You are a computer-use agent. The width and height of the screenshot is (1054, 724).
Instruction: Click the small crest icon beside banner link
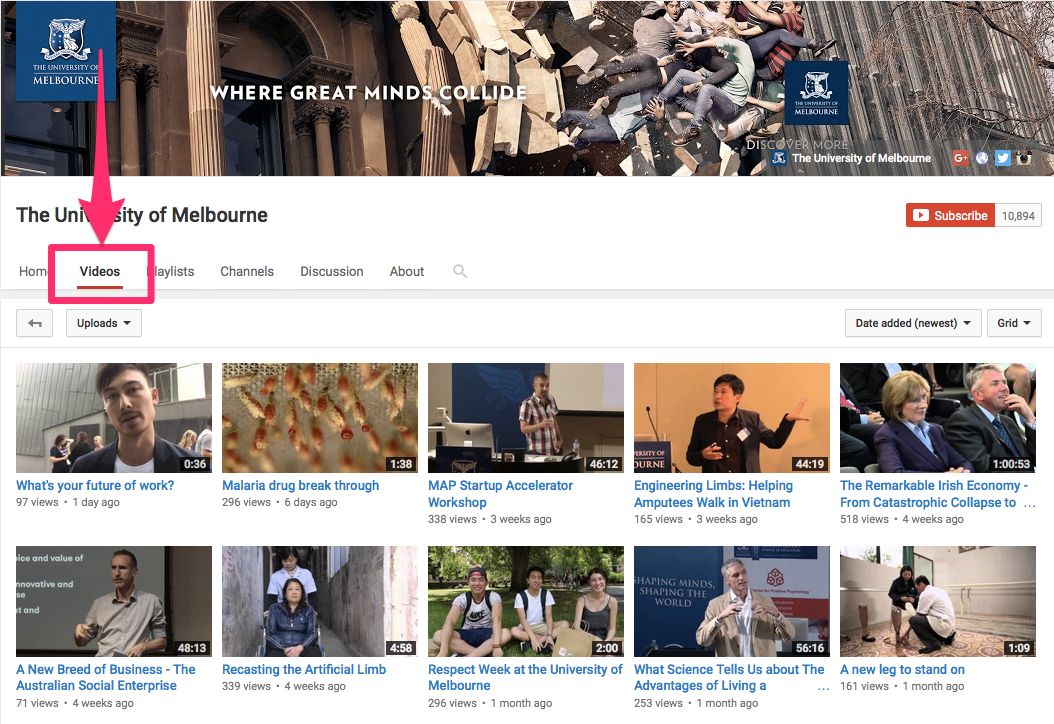(x=779, y=158)
